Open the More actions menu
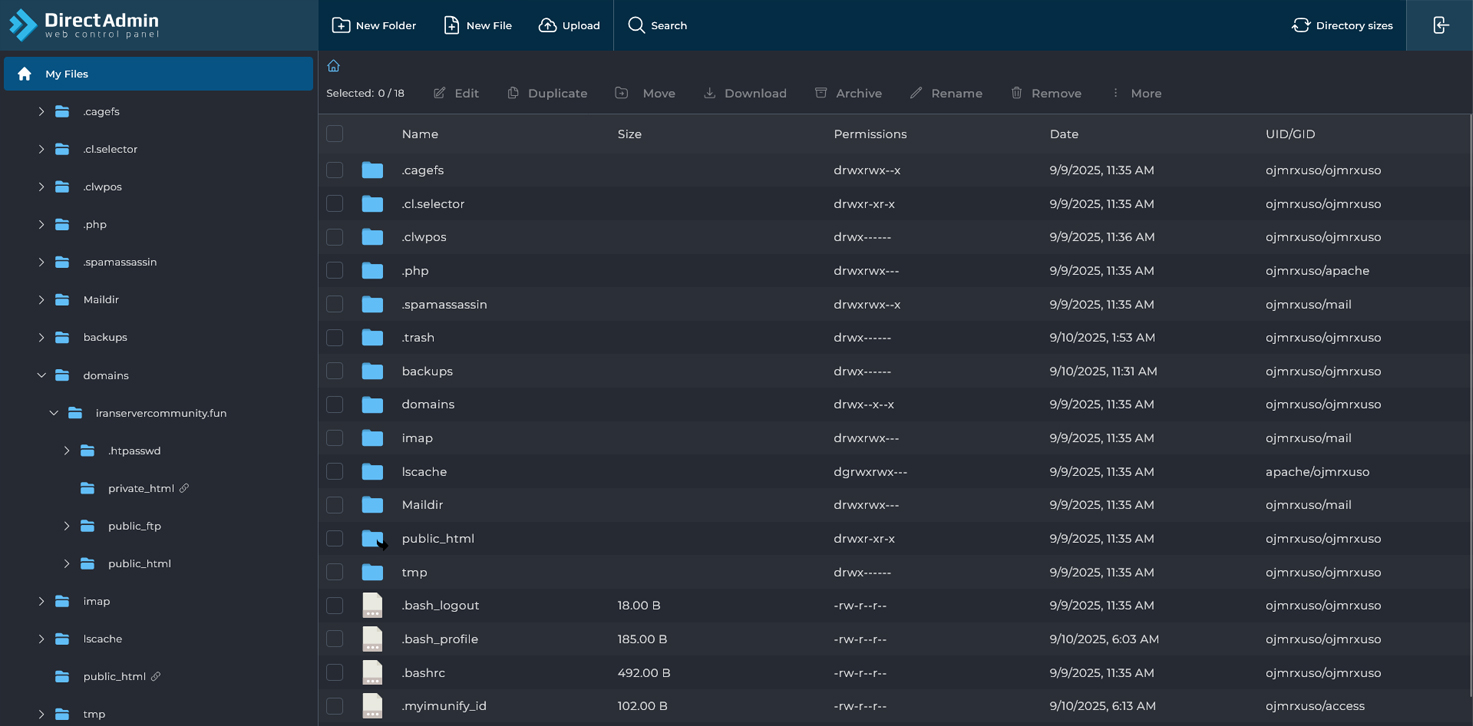The image size is (1473, 726). pyautogui.click(x=1135, y=93)
